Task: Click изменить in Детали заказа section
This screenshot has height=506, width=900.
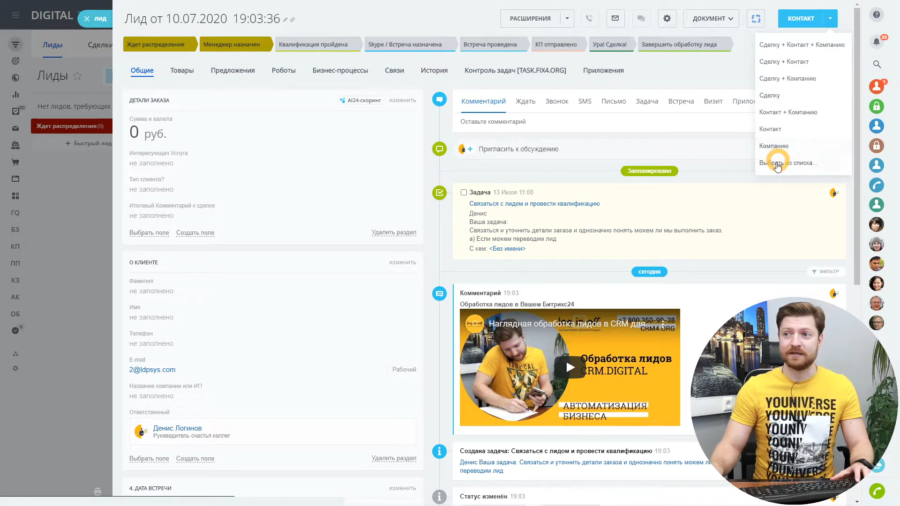Action: (x=402, y=100)
